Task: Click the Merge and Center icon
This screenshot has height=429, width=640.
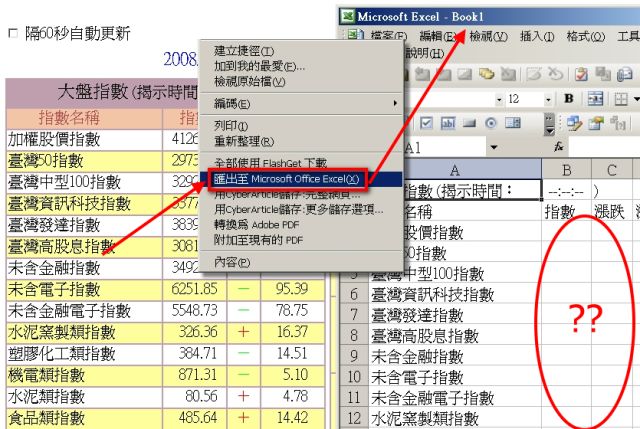Action: tap(595, 99)
